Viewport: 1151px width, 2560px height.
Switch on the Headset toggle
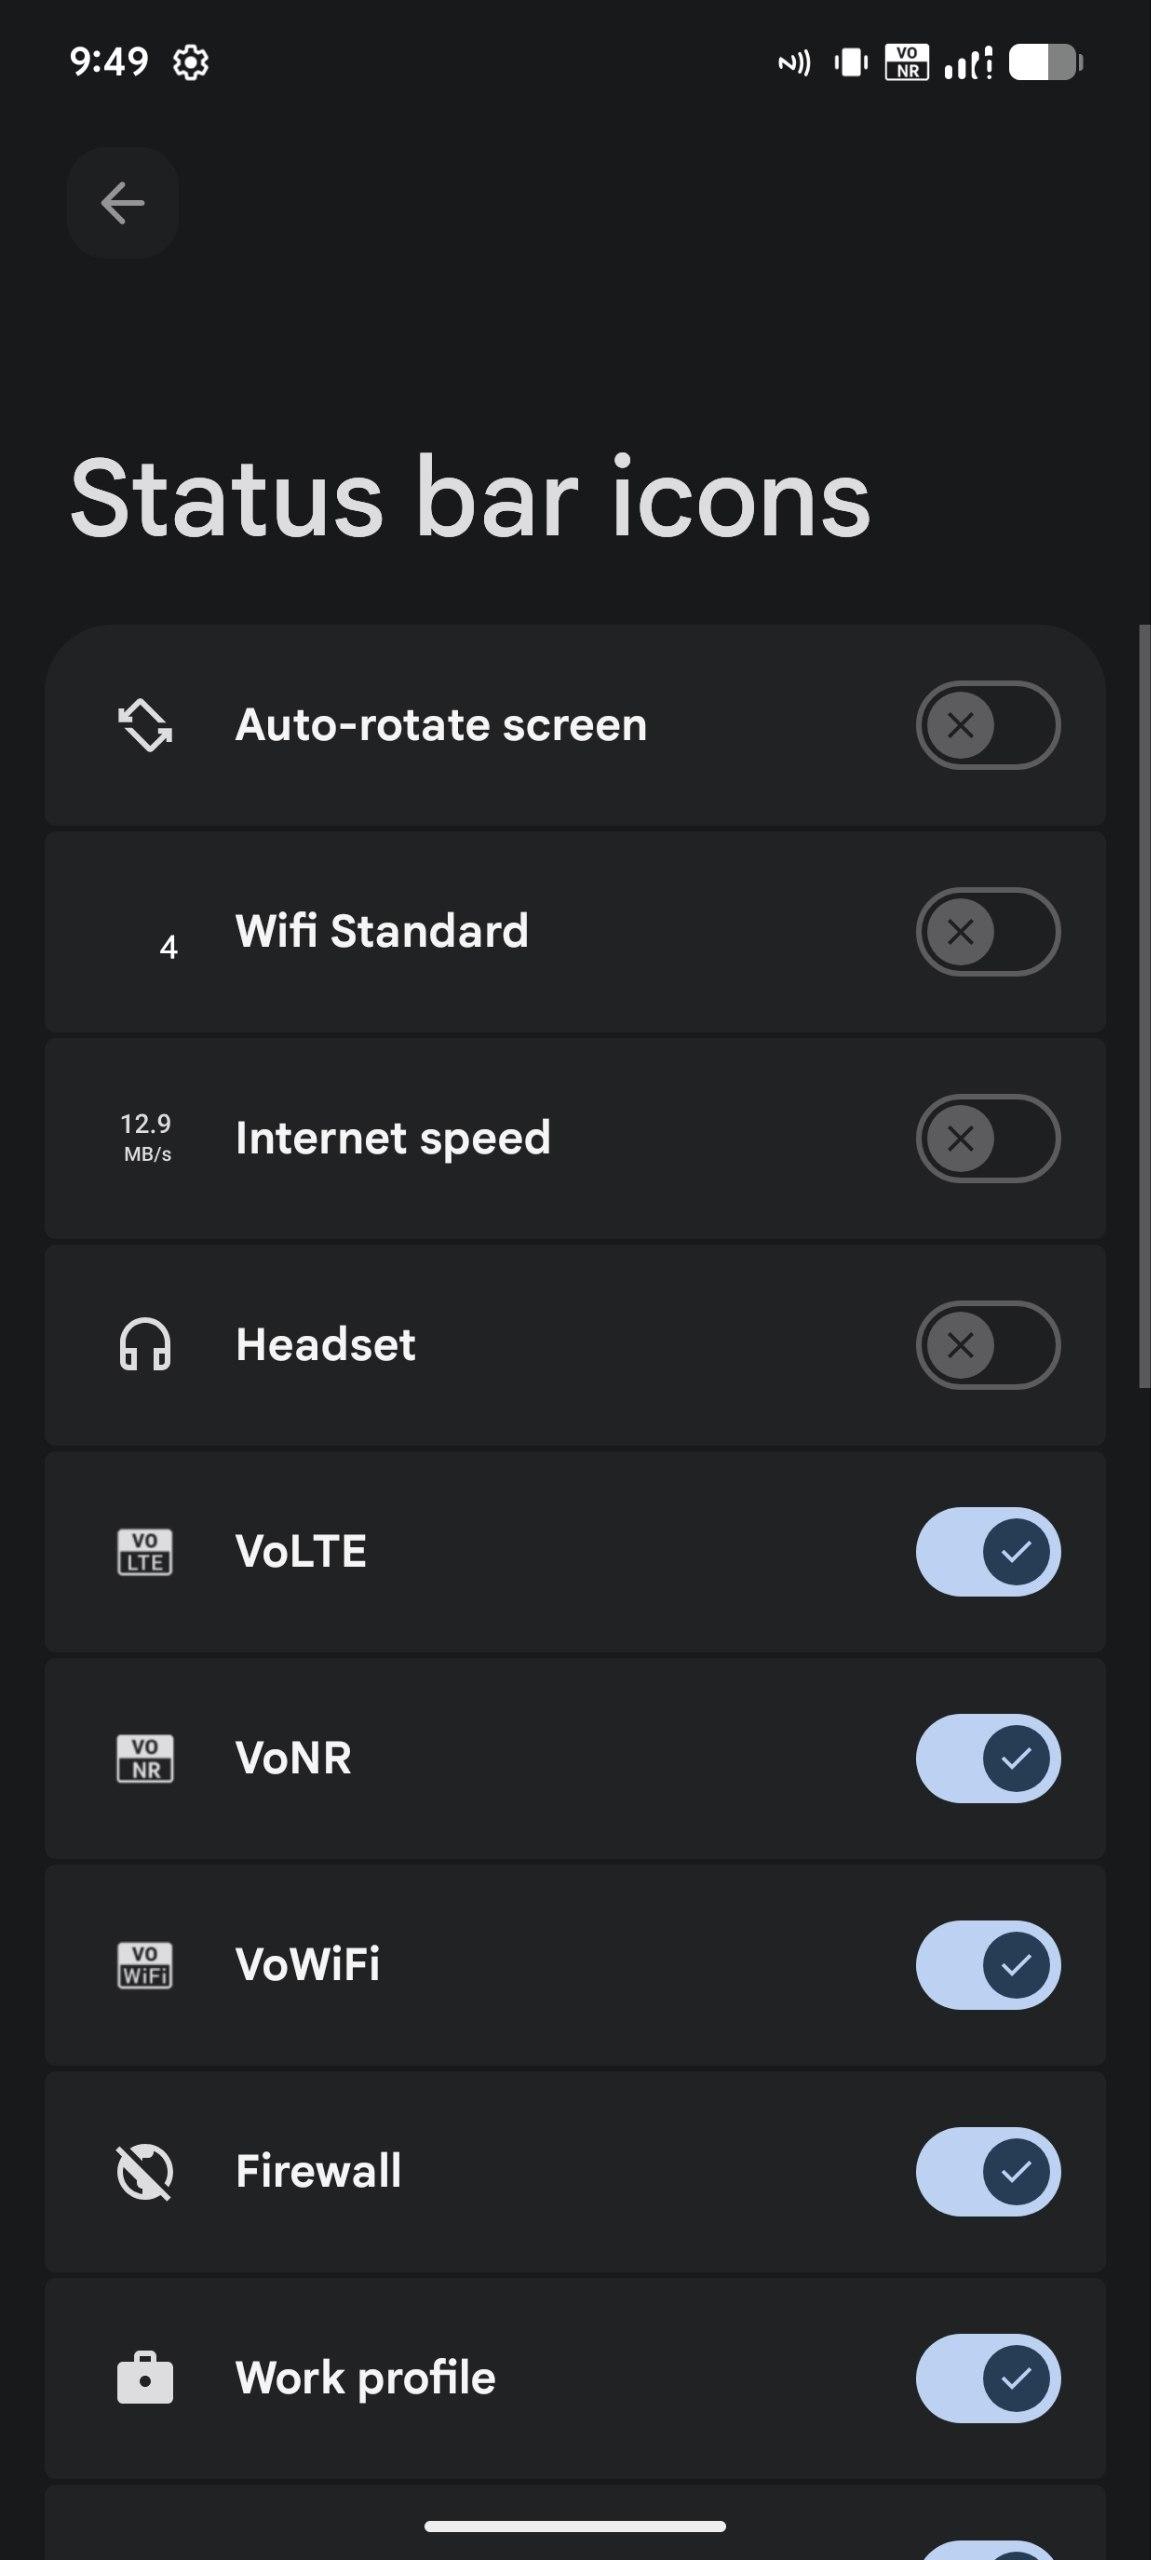click(x=987, y=1344)
